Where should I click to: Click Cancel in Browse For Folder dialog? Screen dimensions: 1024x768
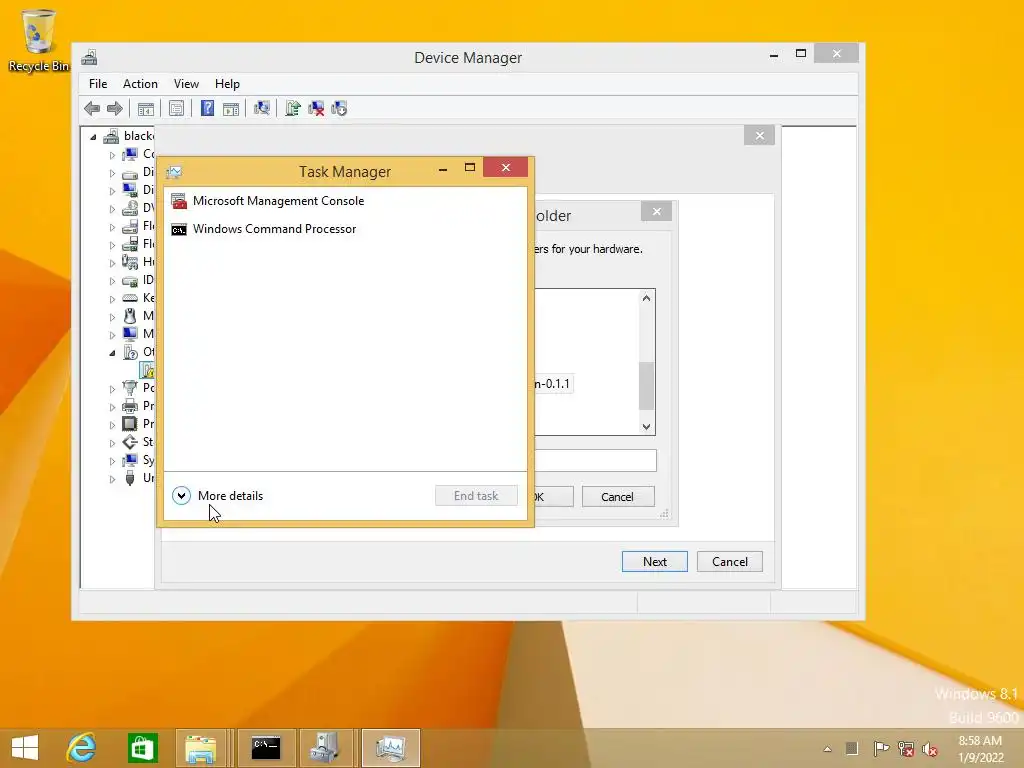coord(618,497)
